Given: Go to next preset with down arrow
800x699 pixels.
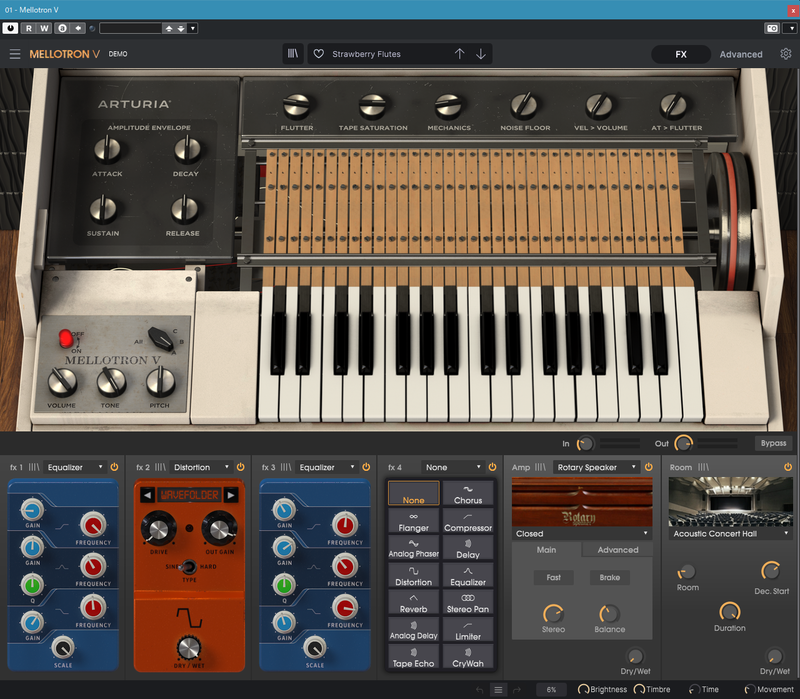Looking at the screenshot, I should (481, 54).
